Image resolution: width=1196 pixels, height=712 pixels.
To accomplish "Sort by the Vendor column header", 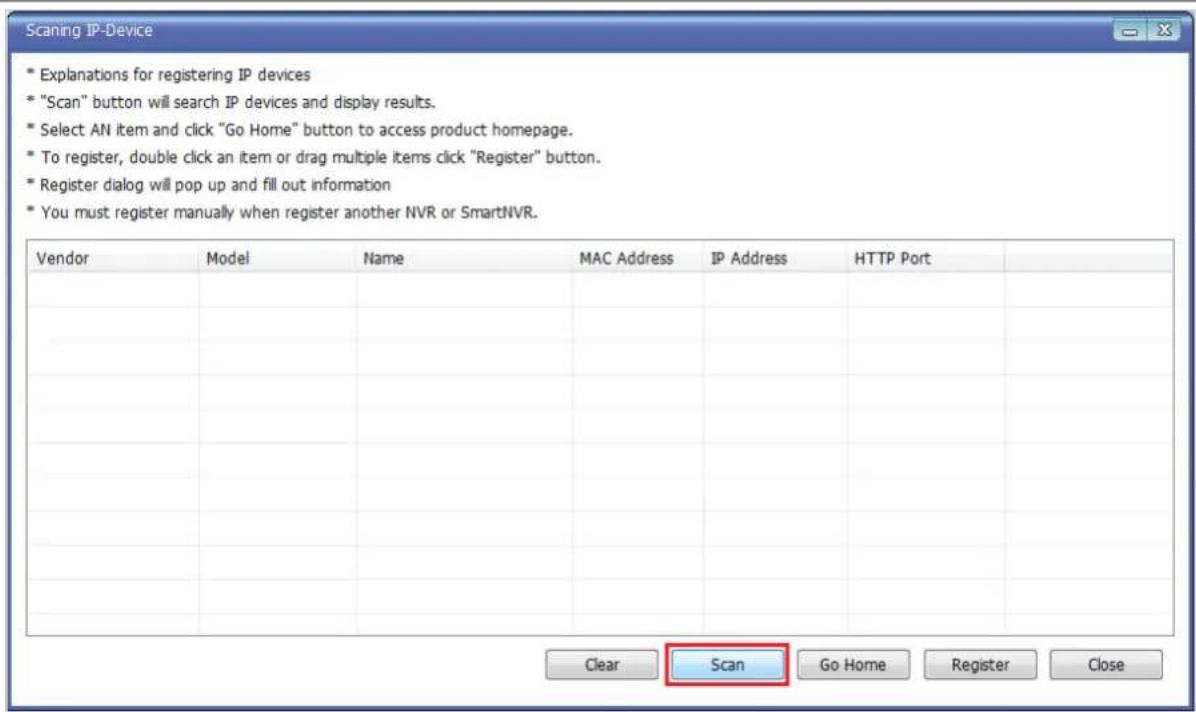I will pos(113,258).
